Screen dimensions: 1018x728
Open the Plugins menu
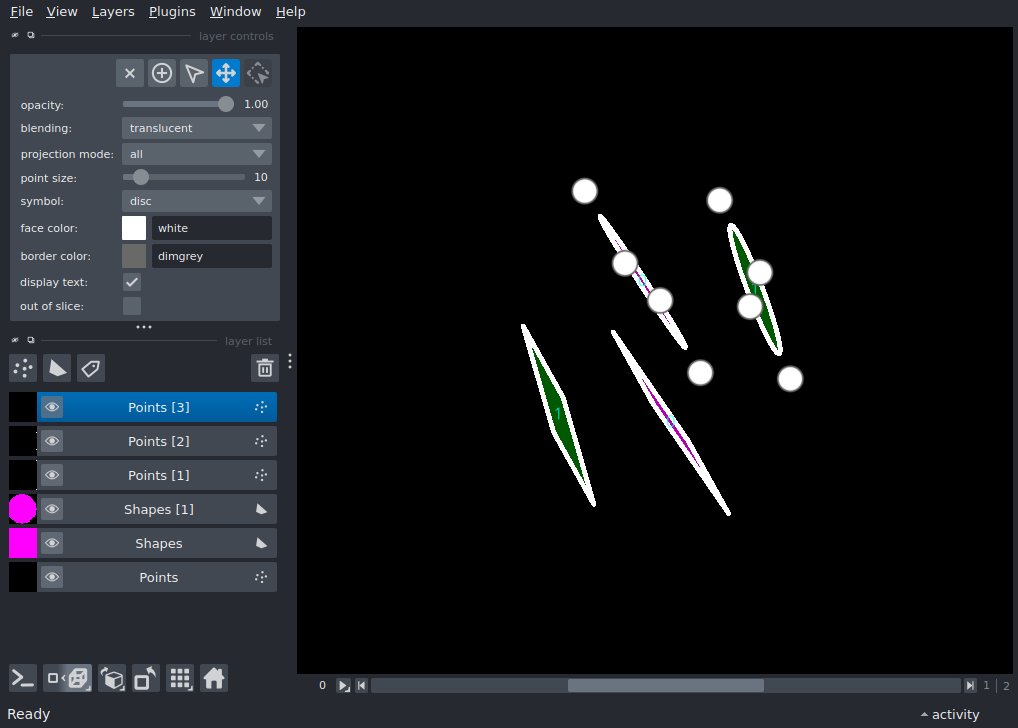click(x=172, y=12)
